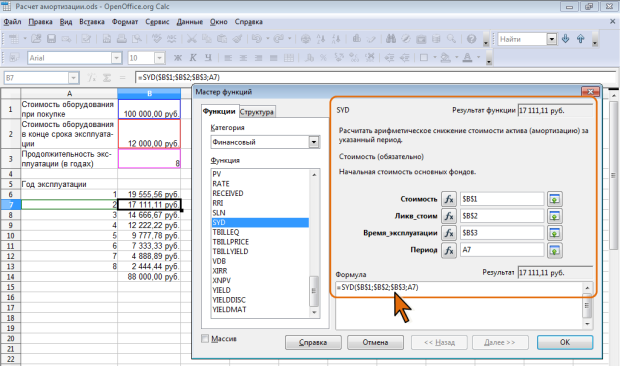620x366 pixels.
Task: Click the Gallery icon in toolbar
Action: tap(421, 39)
